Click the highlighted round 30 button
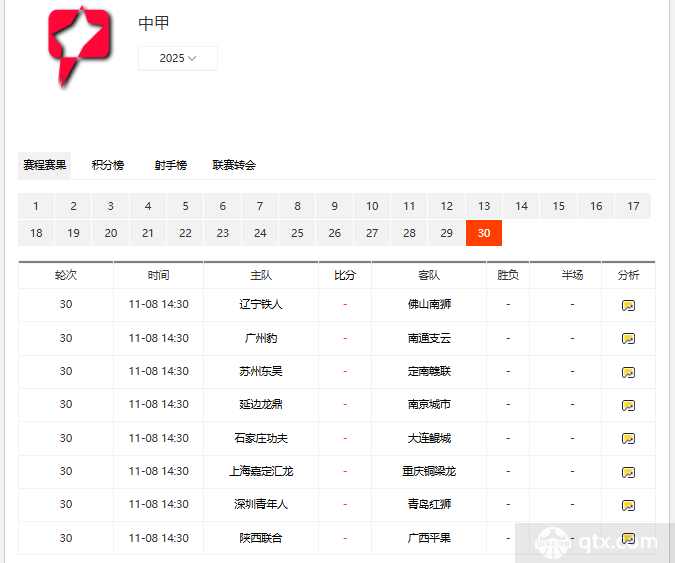 484,233
